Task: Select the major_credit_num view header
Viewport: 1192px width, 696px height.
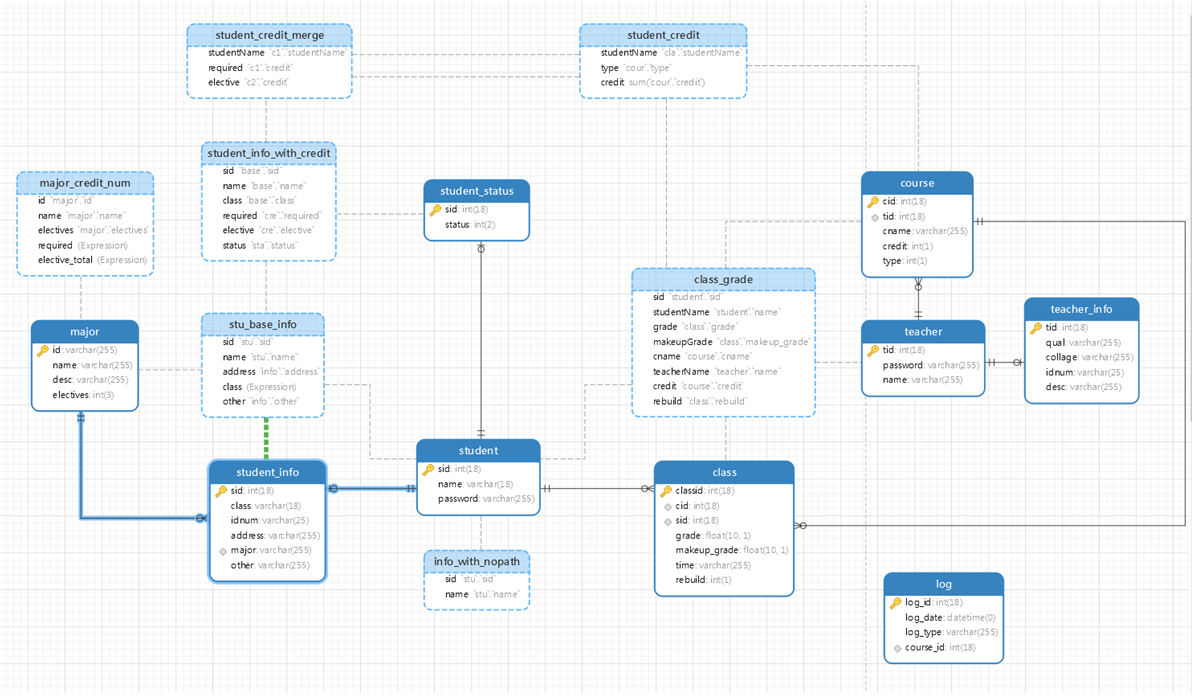Action: (85, 183)
